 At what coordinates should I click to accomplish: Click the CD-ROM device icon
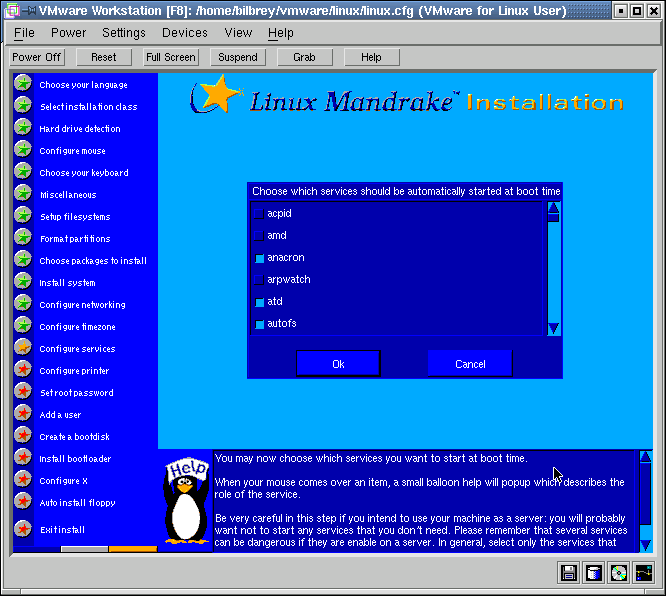coord(619,573)
